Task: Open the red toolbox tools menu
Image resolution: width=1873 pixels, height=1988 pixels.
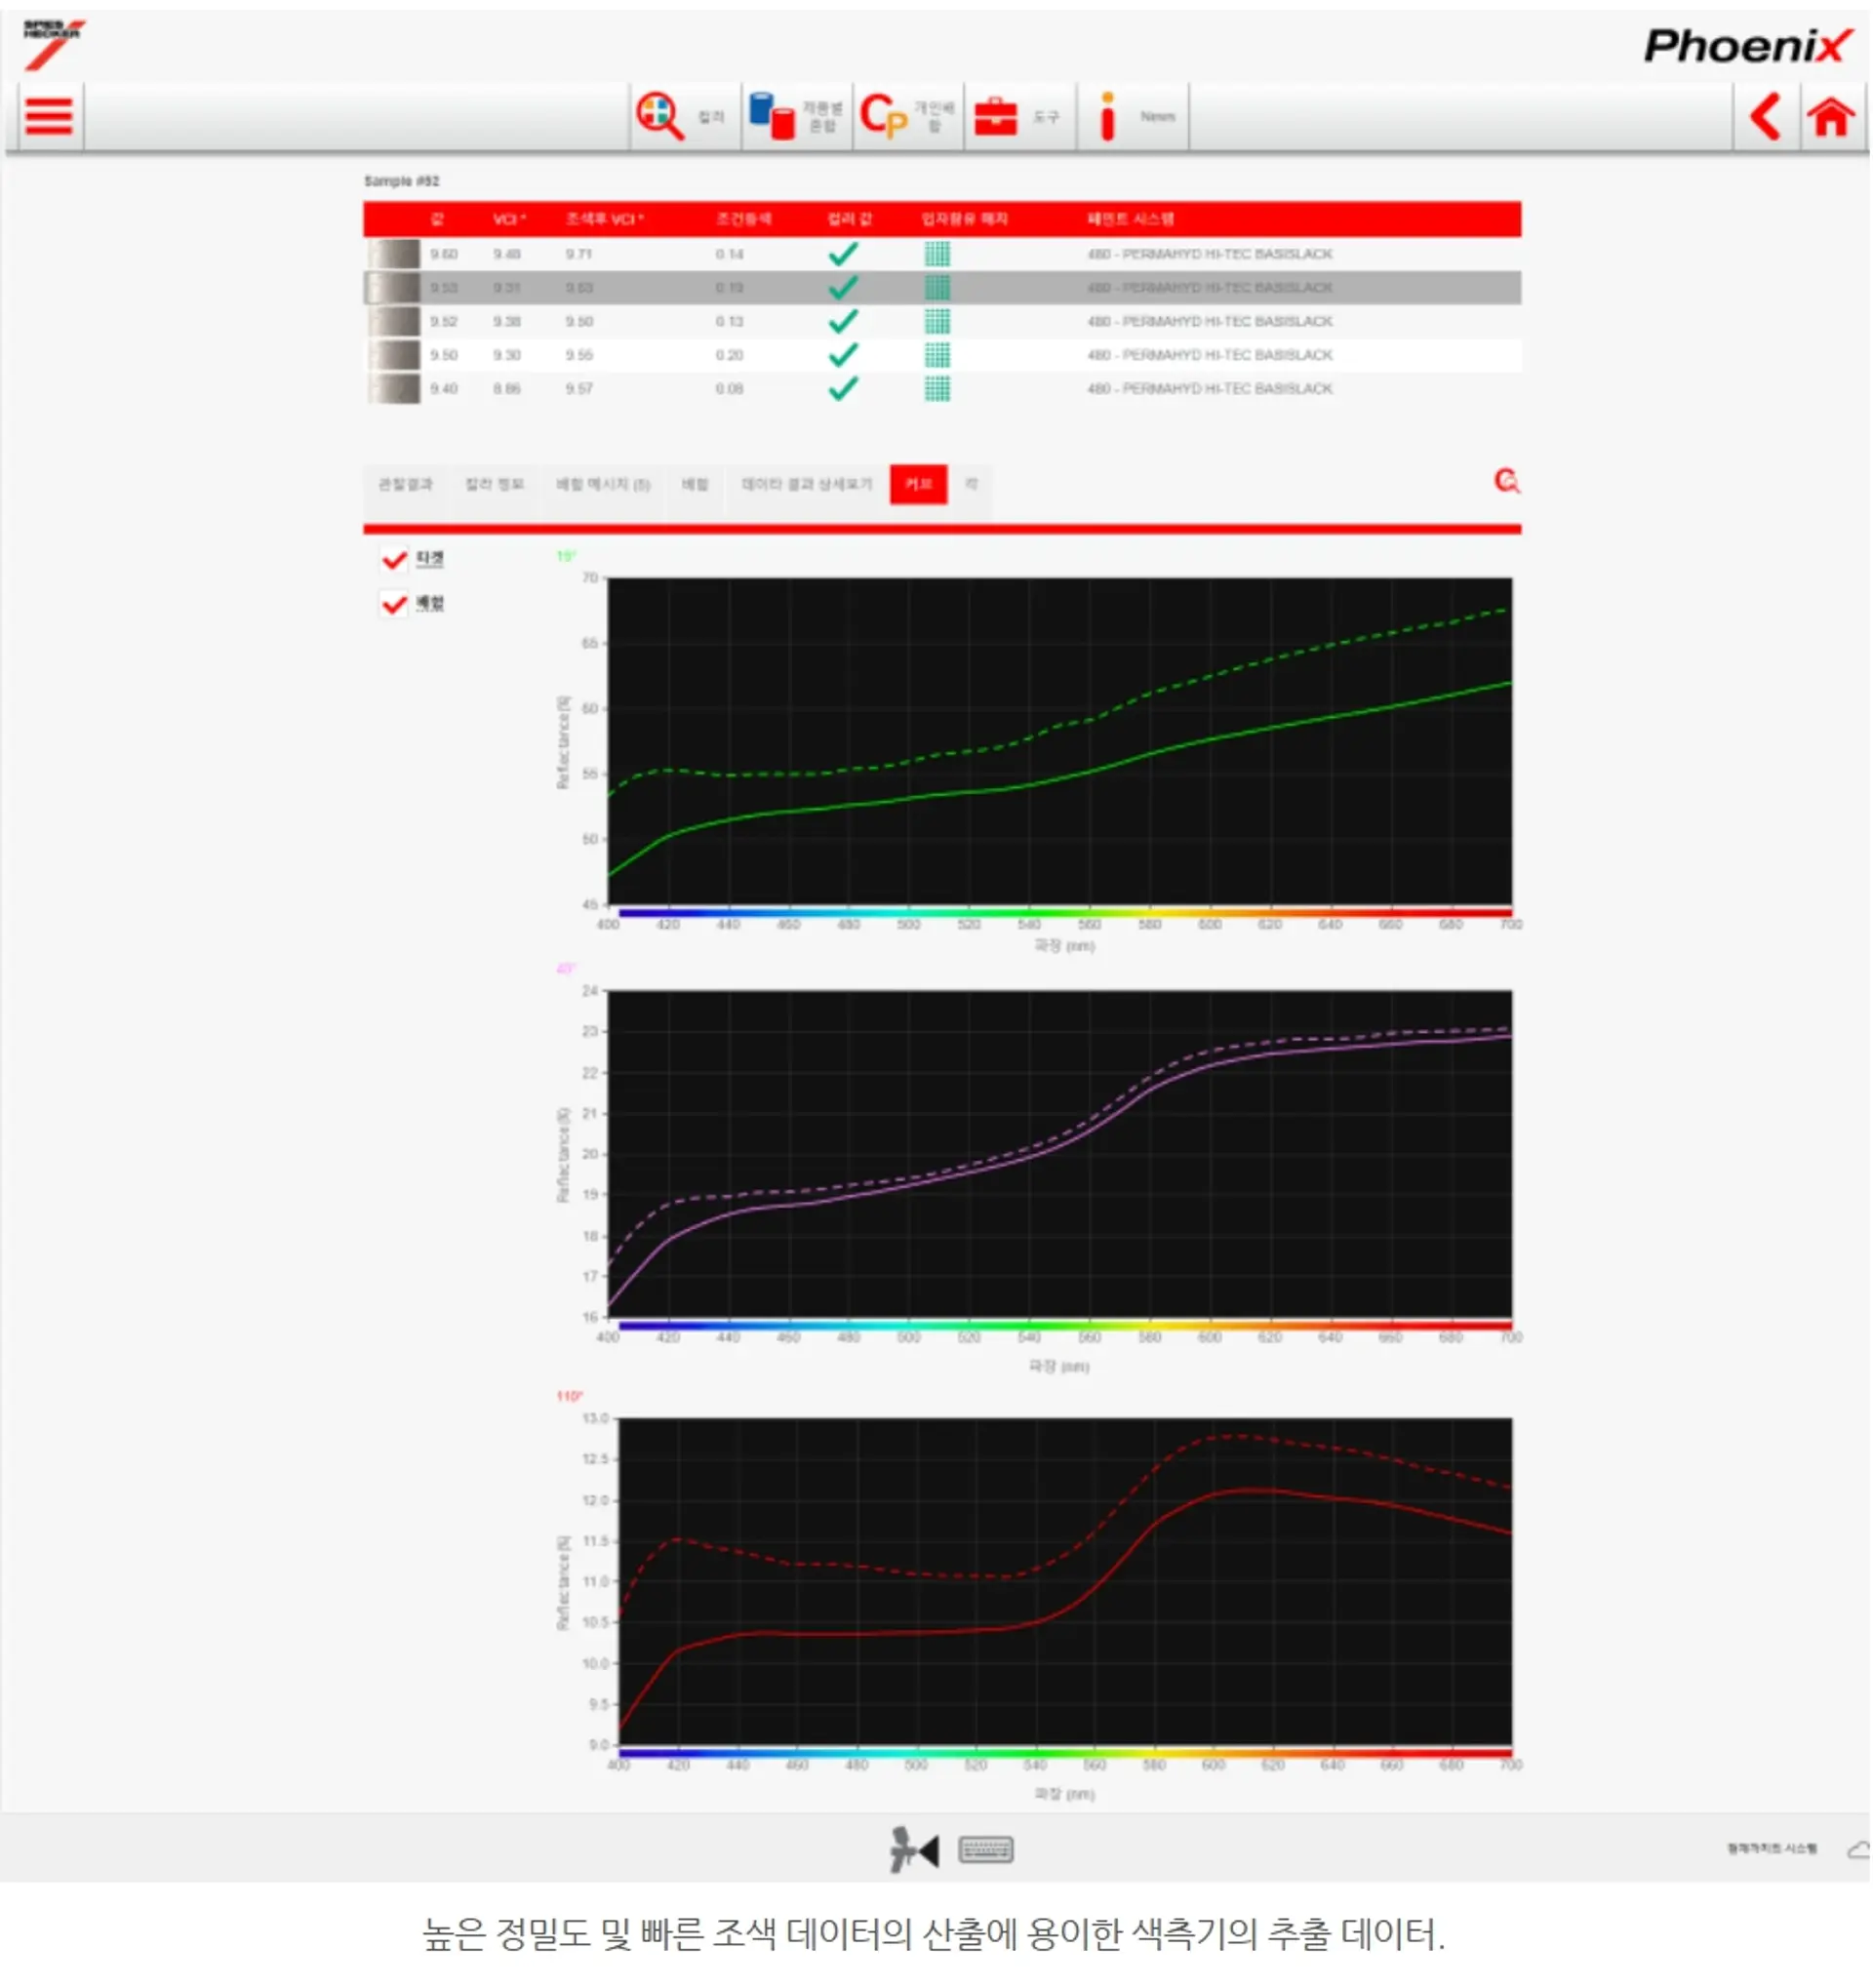Action: pos(996,116)
